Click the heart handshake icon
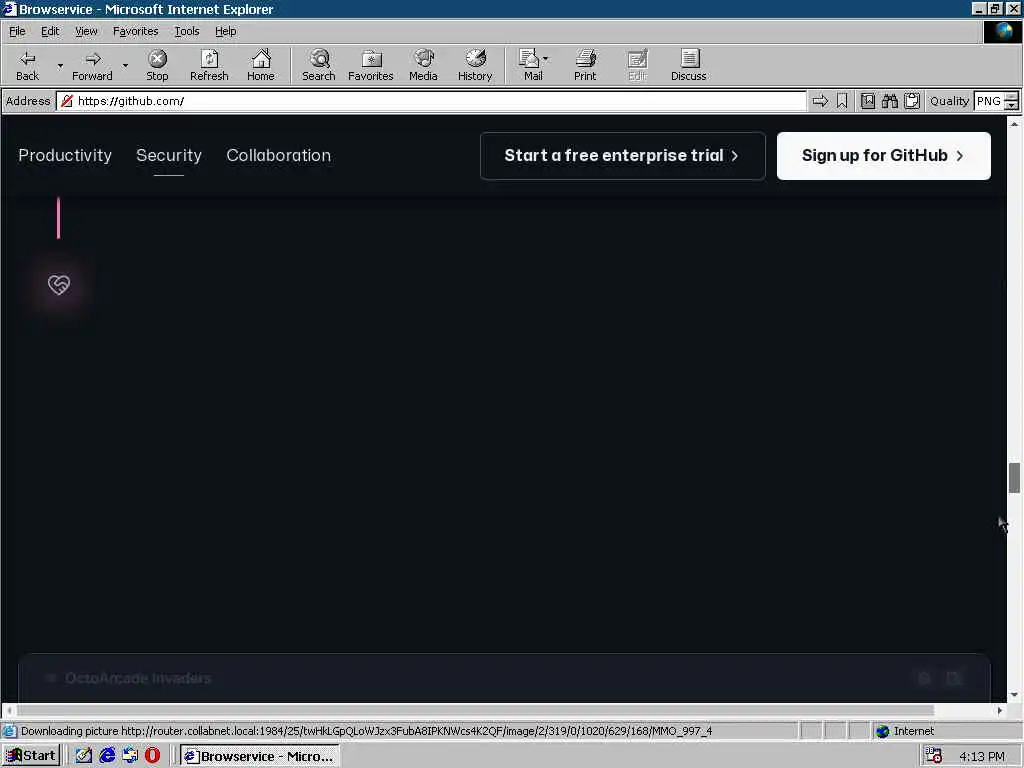Screen dimensions: 1024x768 [59, 284]
